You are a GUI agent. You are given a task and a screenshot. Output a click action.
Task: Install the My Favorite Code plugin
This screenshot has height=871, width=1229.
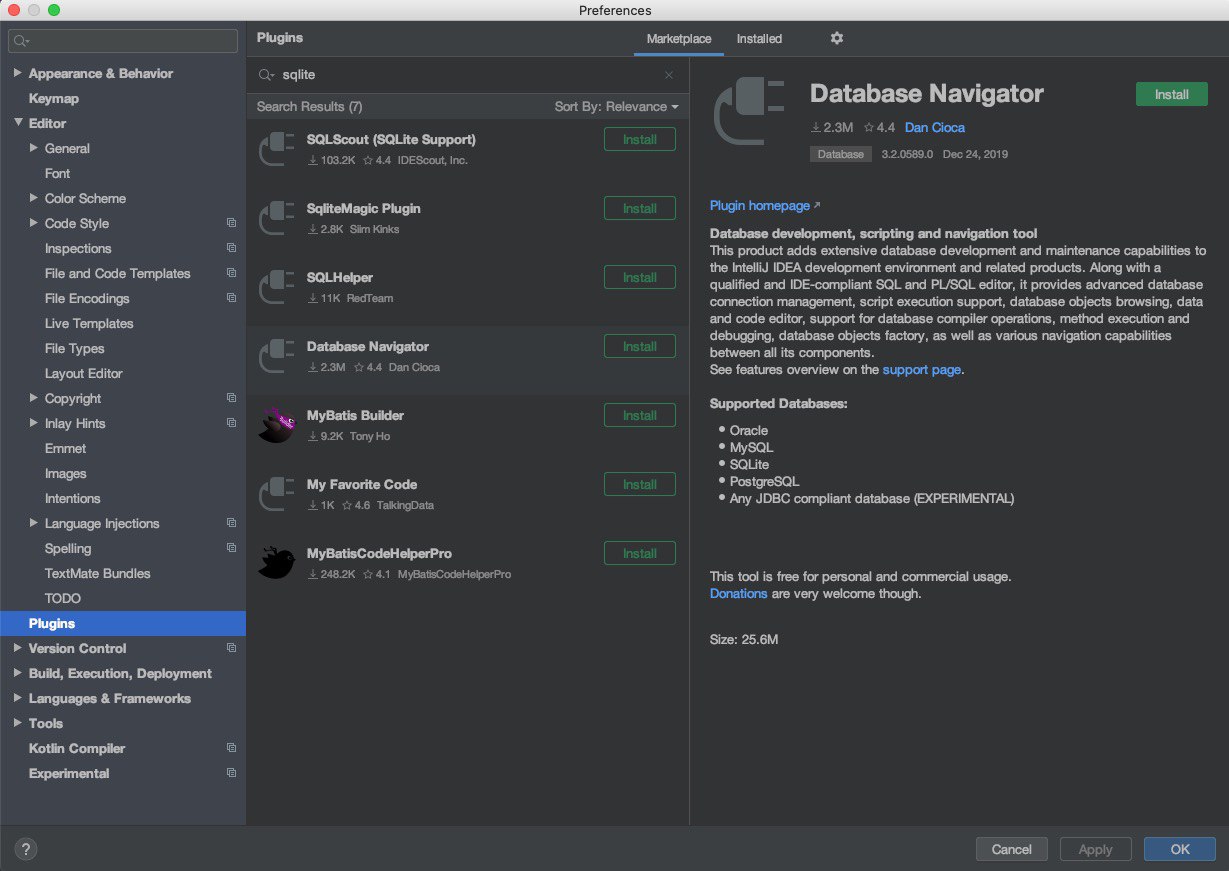point(640,485)
